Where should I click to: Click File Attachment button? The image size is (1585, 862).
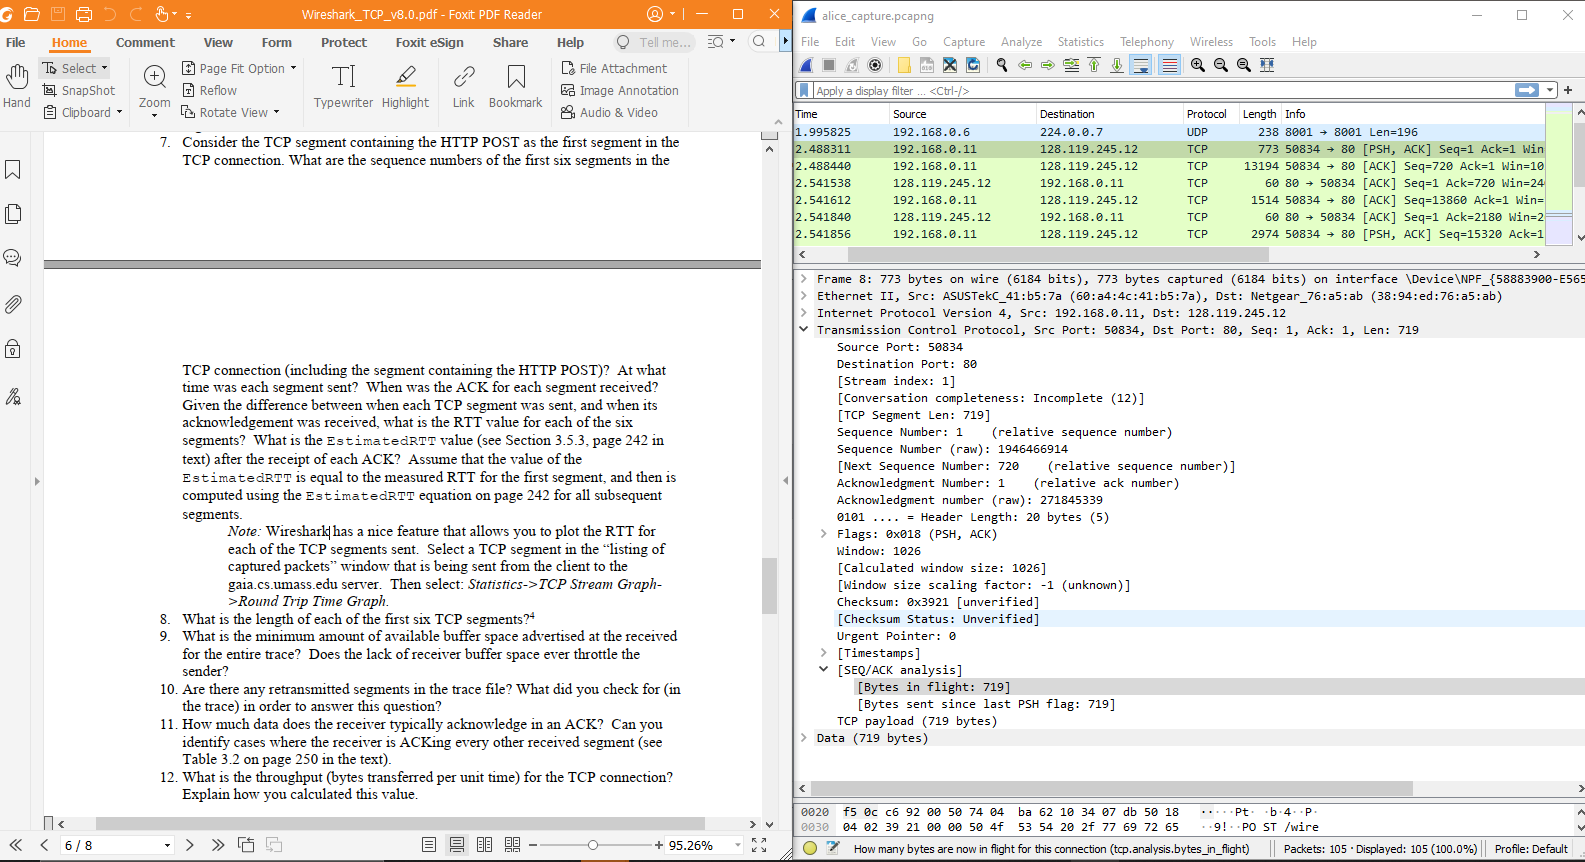[x=614, y=68]
